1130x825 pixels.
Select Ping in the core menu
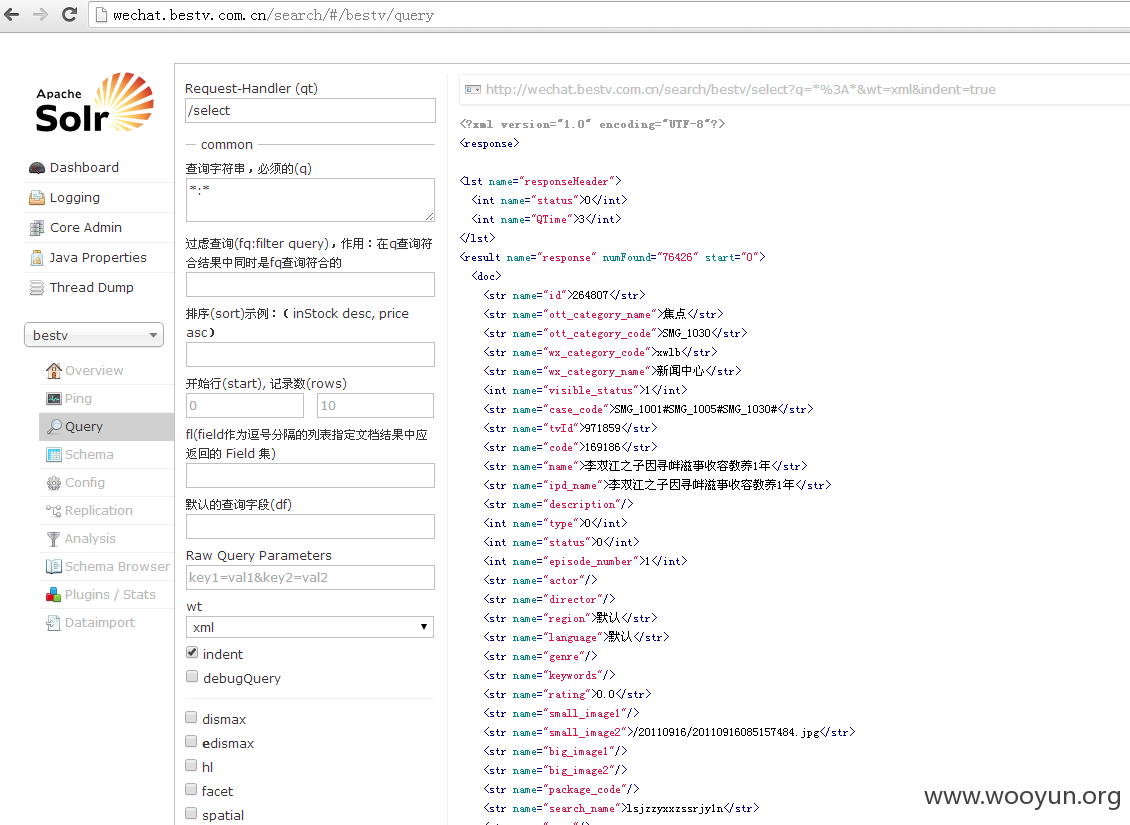coord(79,398)
